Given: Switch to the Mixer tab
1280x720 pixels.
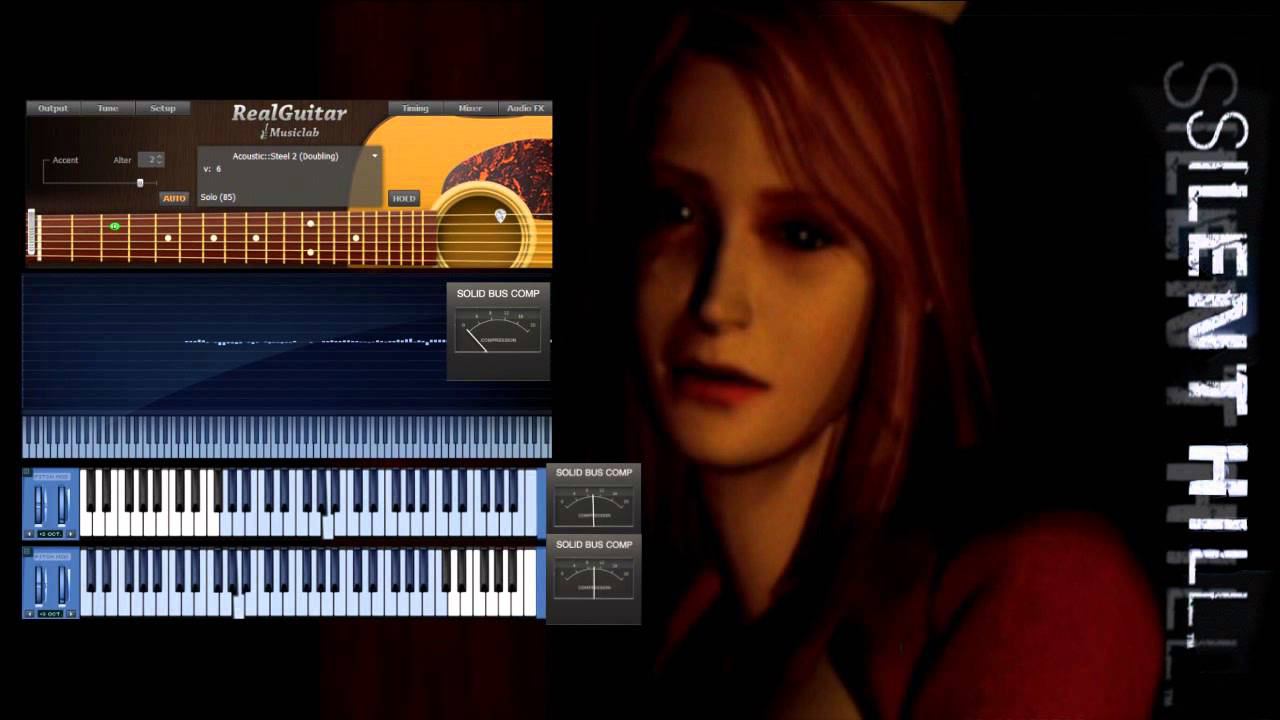Looking at the screenshot, I should coord(470,108).
